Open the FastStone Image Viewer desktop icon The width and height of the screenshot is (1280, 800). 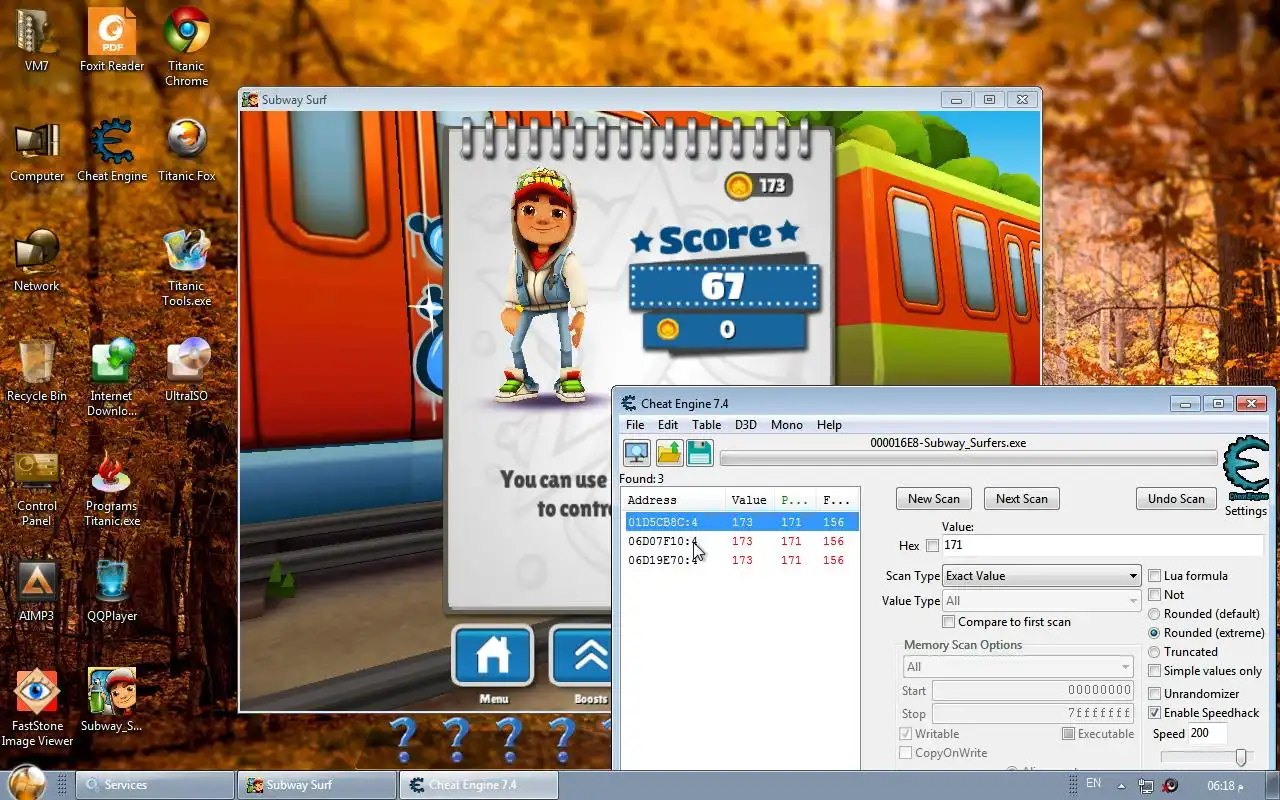click(37, 708)
